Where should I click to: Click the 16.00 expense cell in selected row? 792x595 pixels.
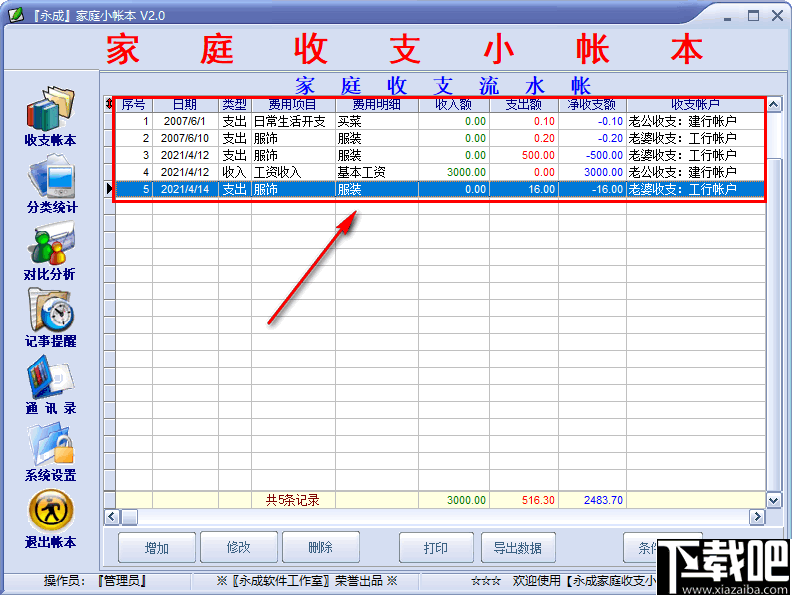tap(524, 189)
